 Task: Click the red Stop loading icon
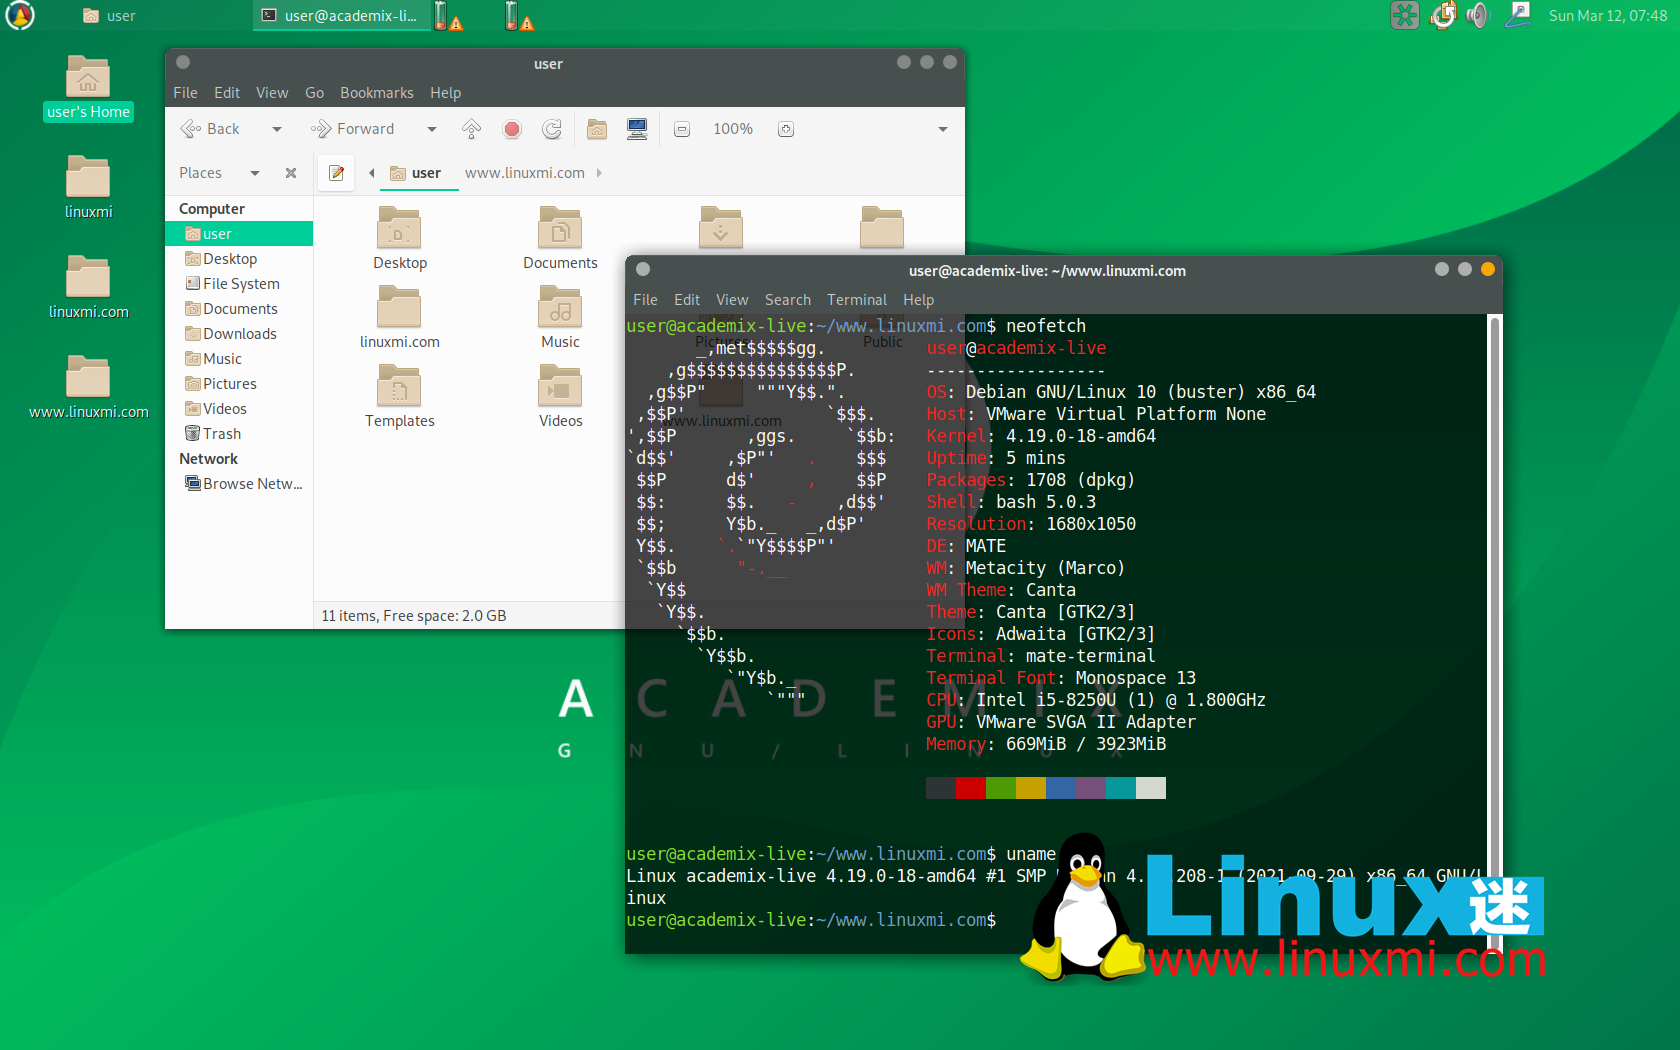coord(512,129)
